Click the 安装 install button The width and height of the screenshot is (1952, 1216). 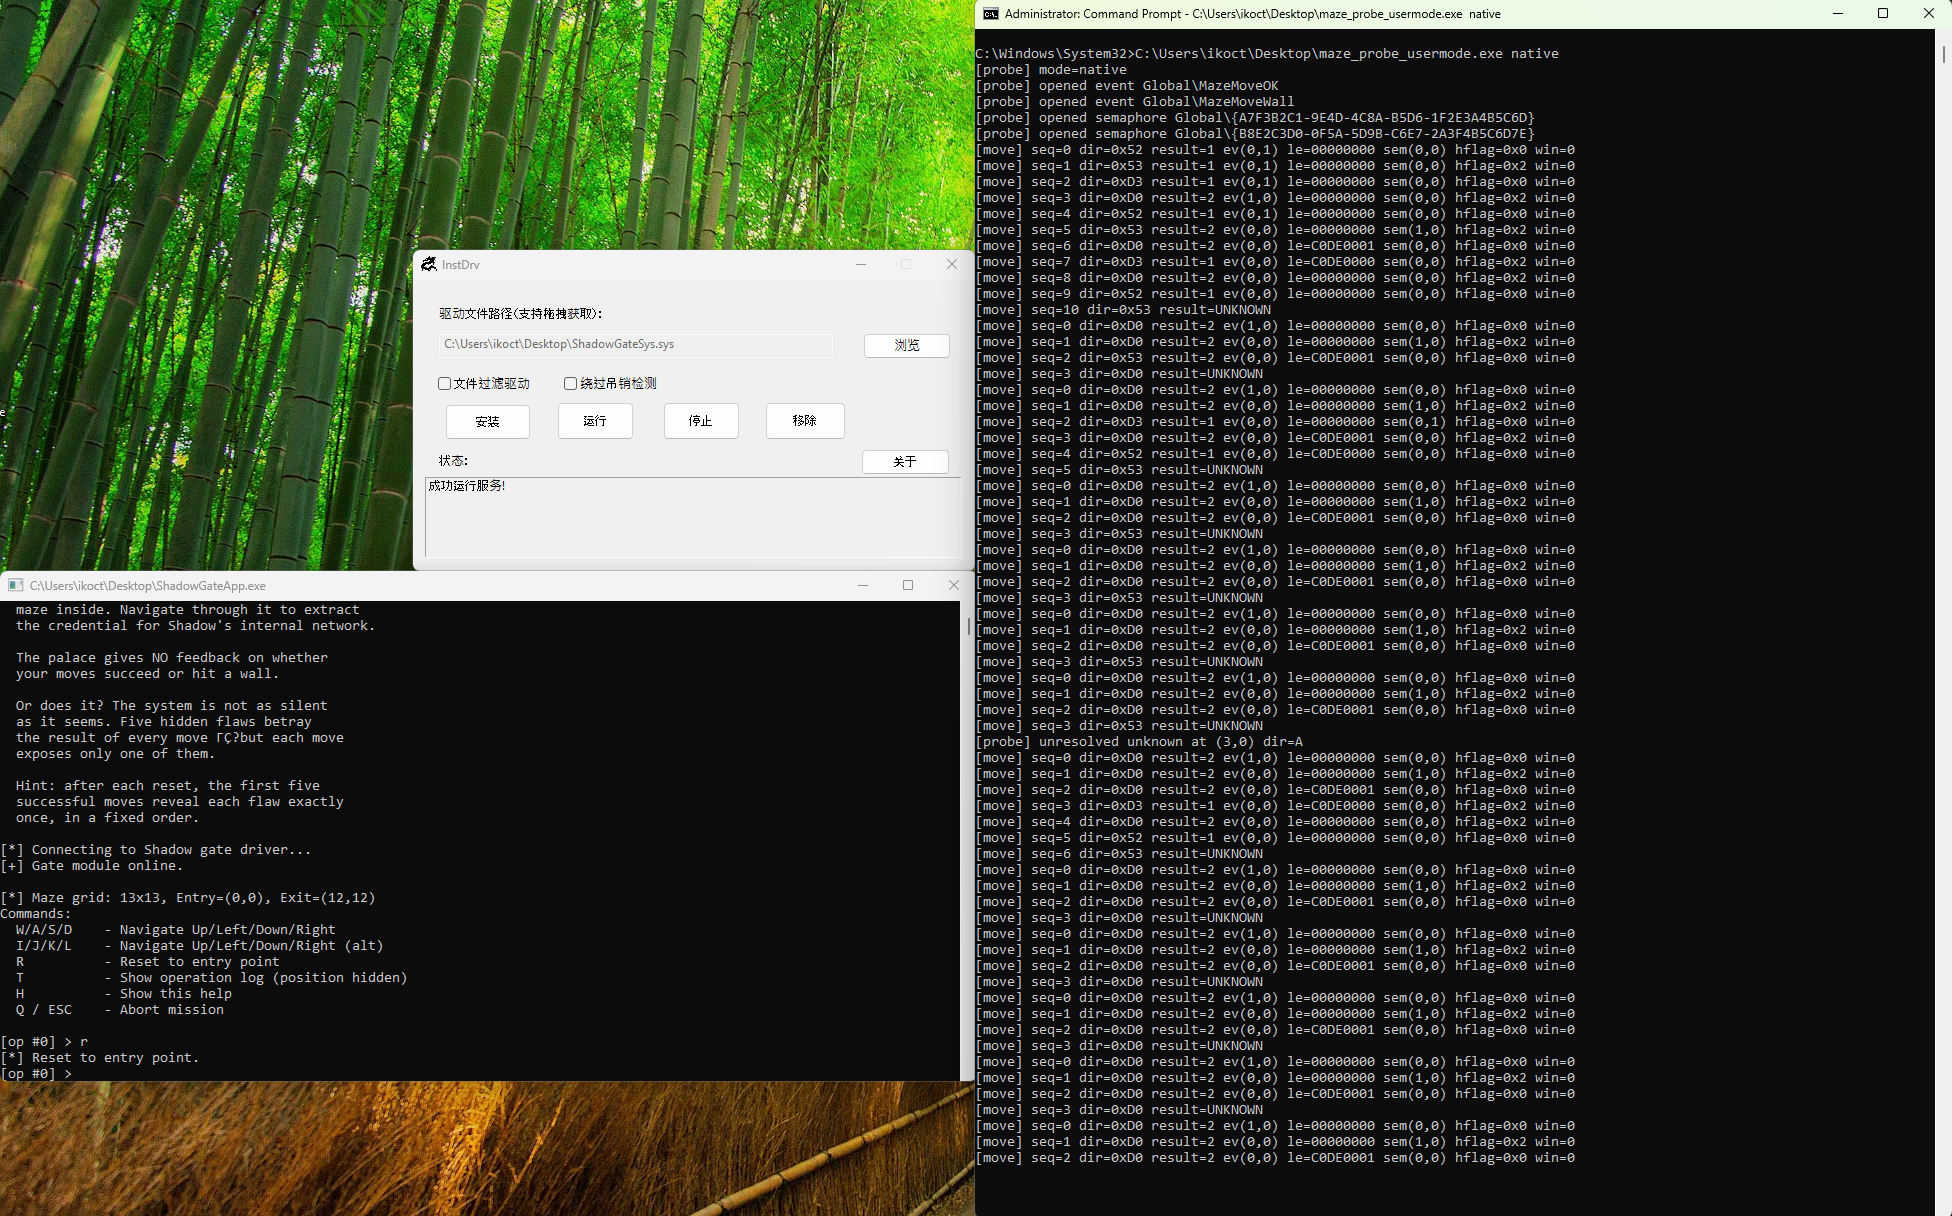[x=487, y=421]
